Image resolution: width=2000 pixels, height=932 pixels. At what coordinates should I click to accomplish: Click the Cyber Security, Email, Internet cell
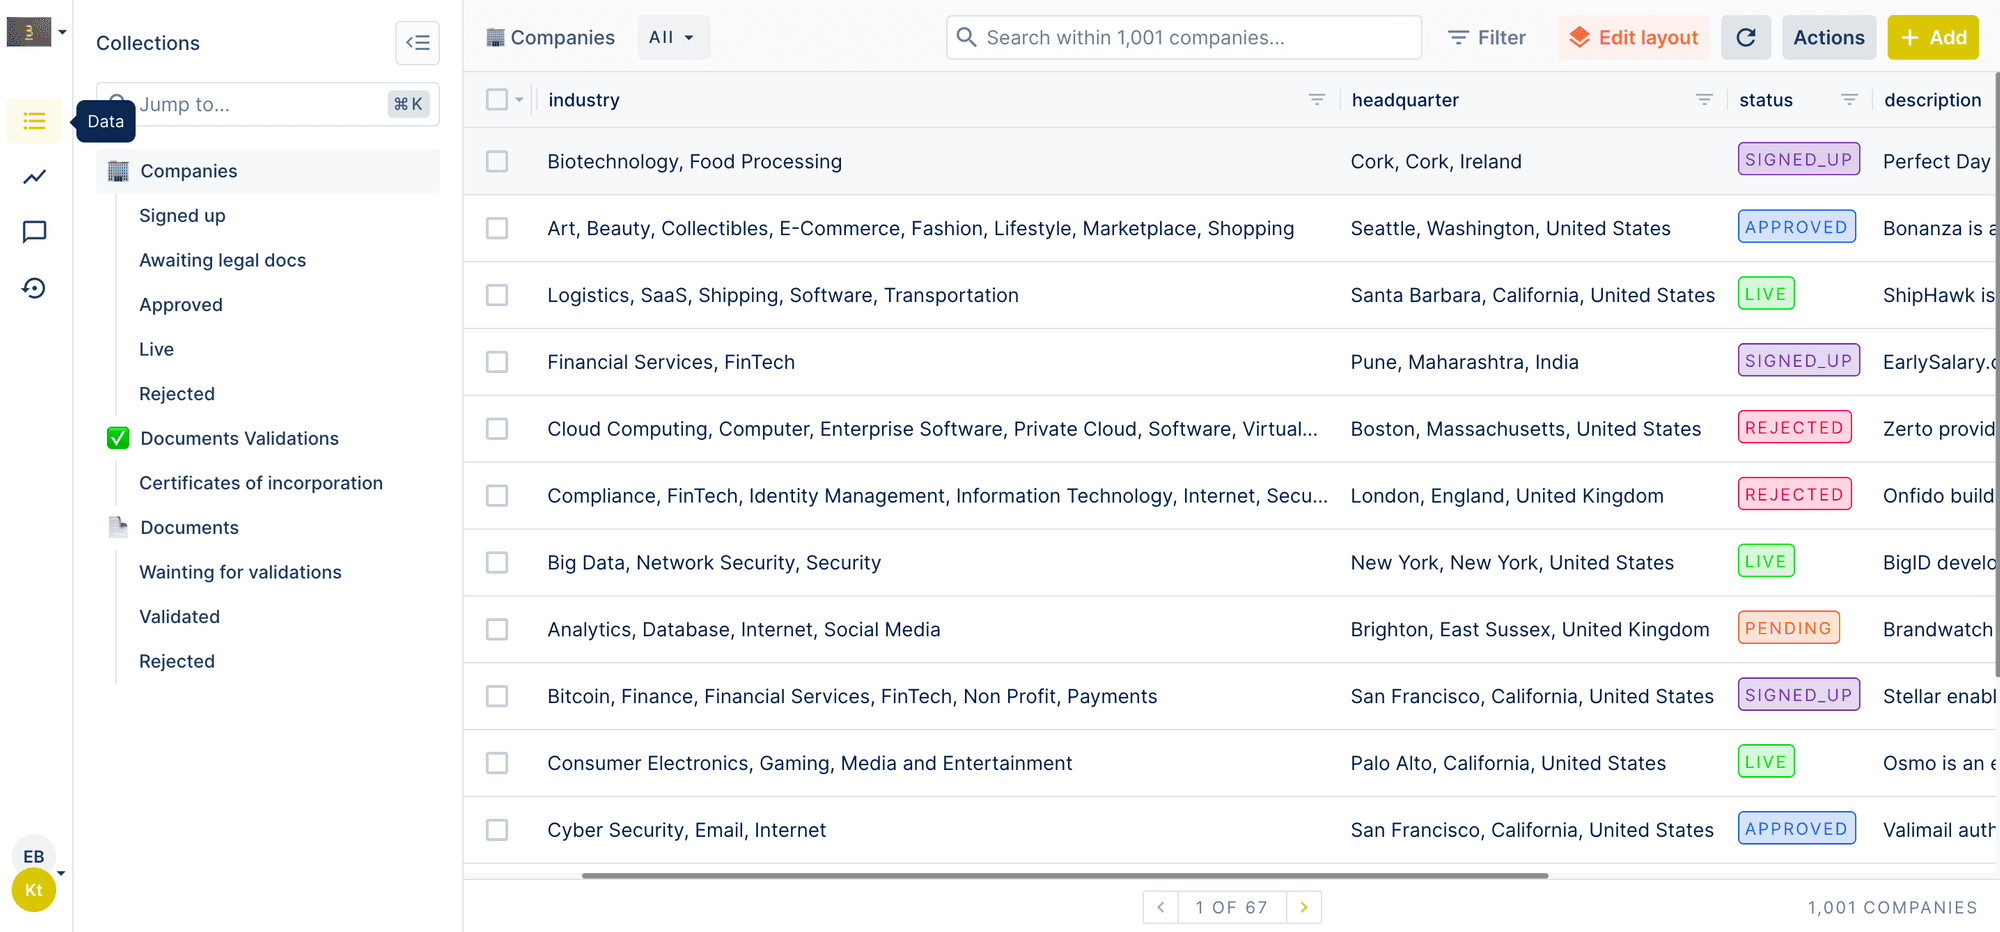pos(686,830)
